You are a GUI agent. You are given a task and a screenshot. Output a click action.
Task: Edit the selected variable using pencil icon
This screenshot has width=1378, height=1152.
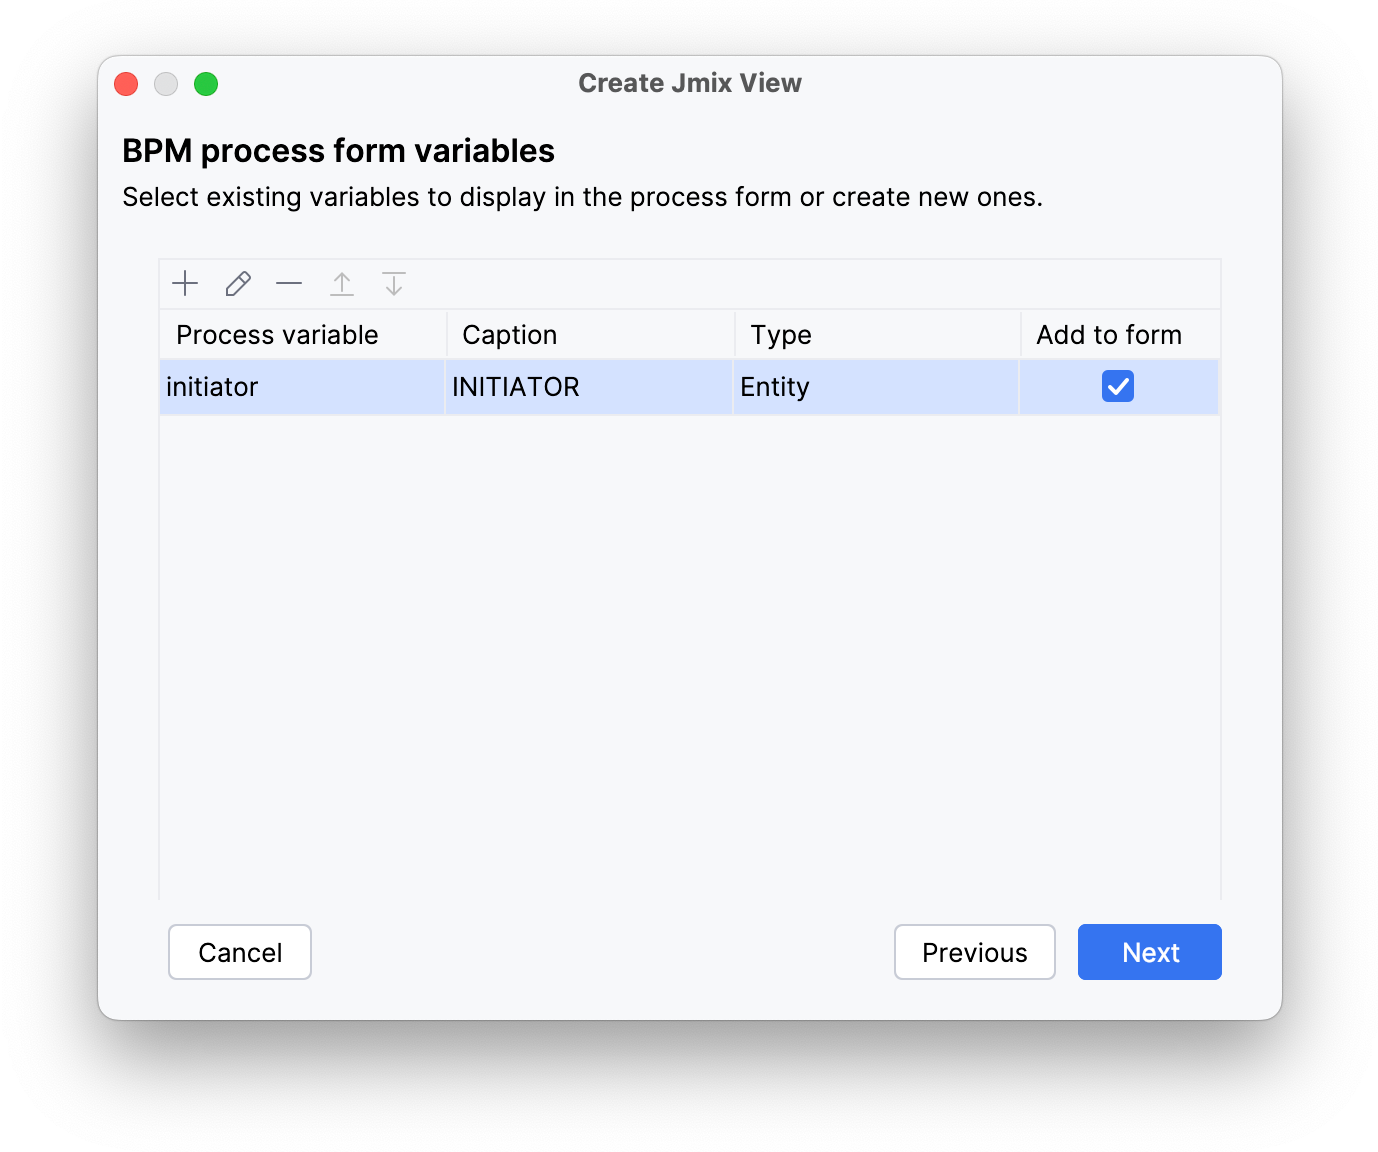pos(238,284)
